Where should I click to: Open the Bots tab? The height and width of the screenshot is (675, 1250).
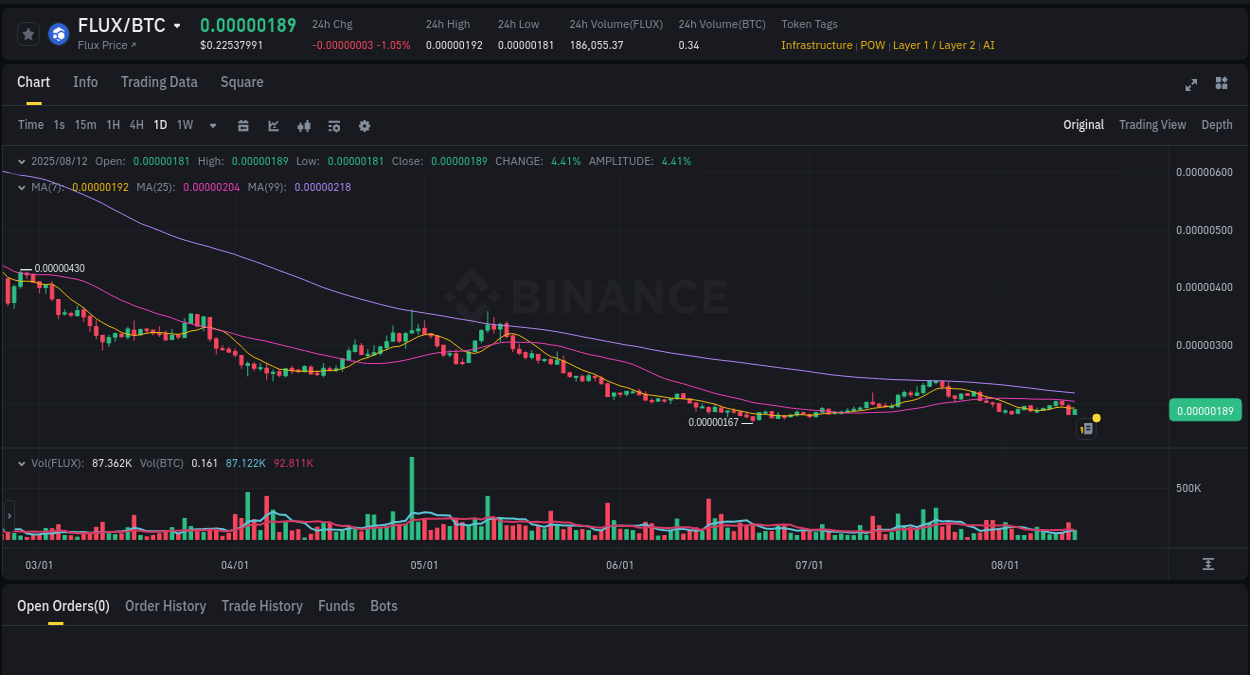[384, 606]
